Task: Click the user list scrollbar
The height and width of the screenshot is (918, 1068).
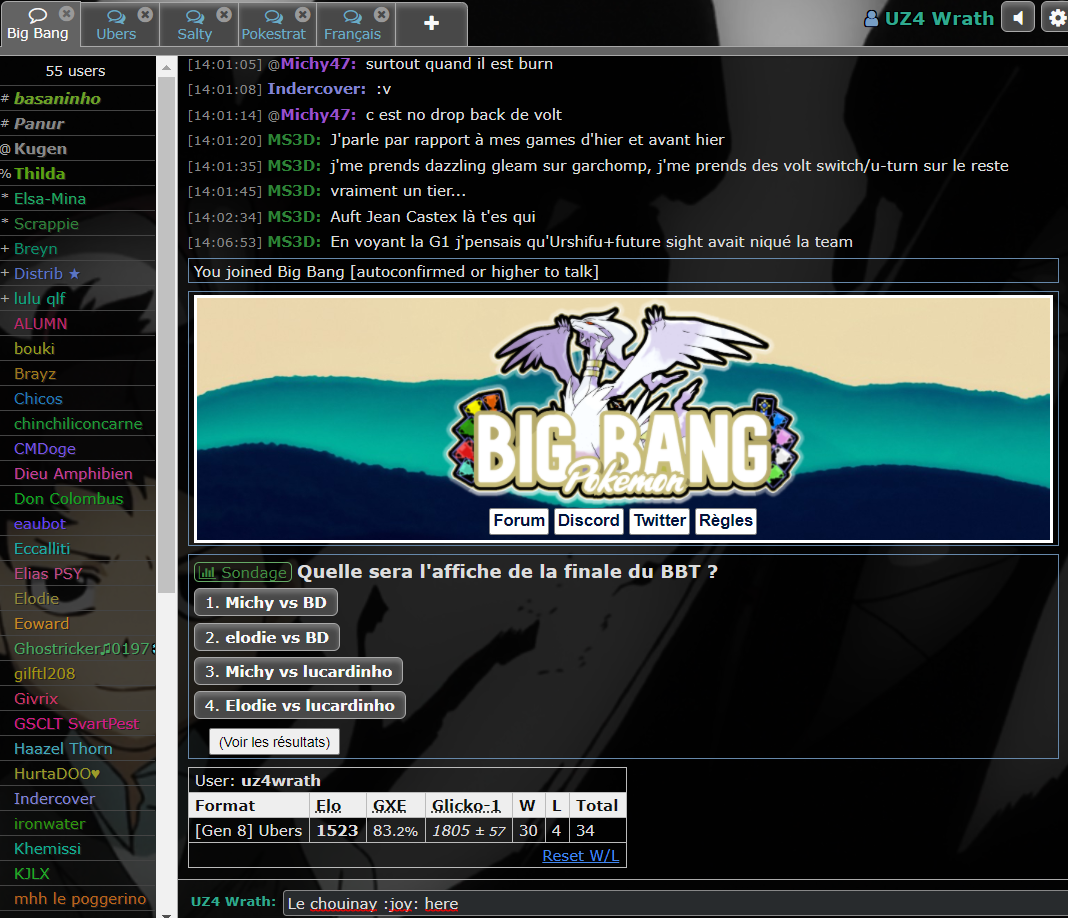Action: pyautogui.click(x=166, y=400)
